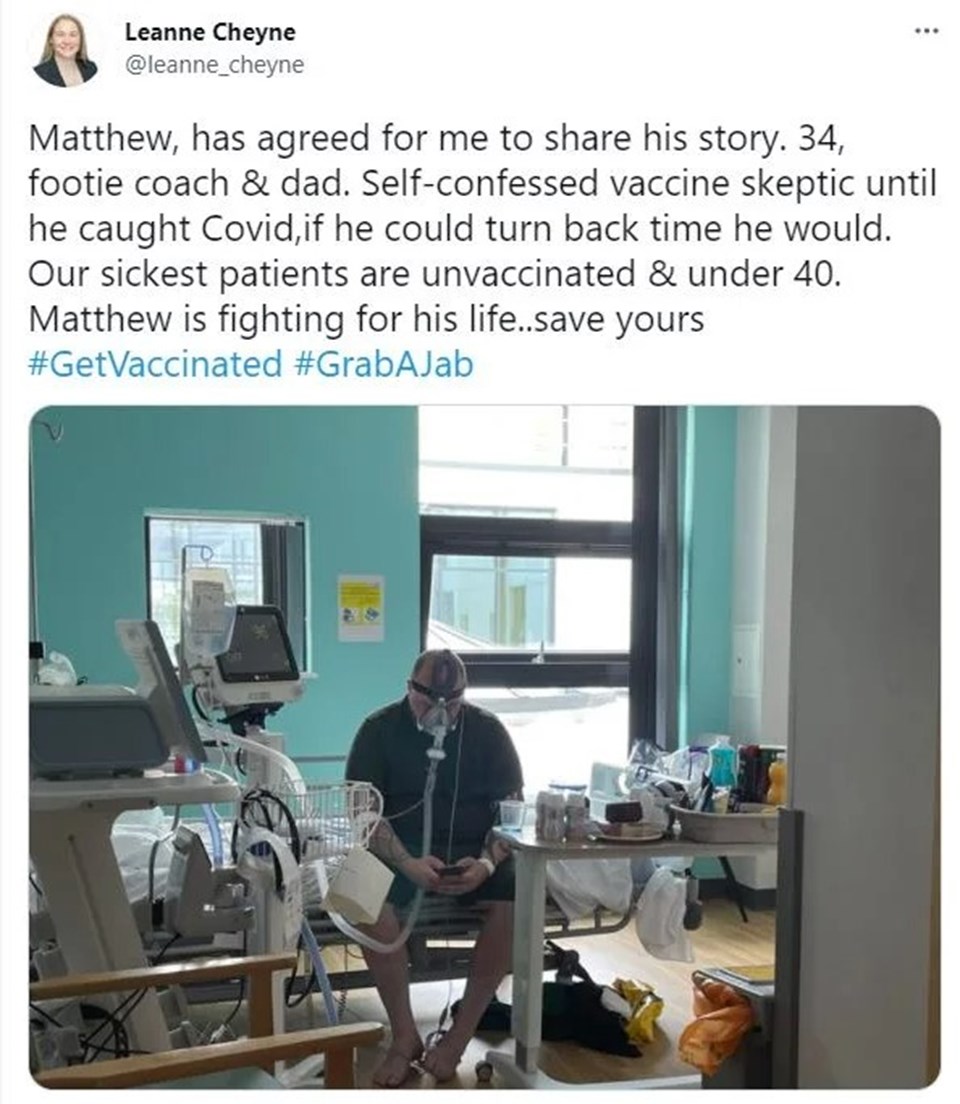Click the white wire basket on the equipment
The image size is (960, 1104).
coord(330,810)
